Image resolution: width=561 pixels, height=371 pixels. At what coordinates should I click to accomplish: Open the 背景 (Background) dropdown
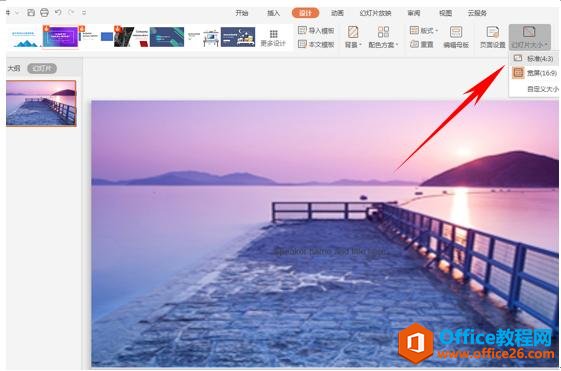click(x=353, y=37)
